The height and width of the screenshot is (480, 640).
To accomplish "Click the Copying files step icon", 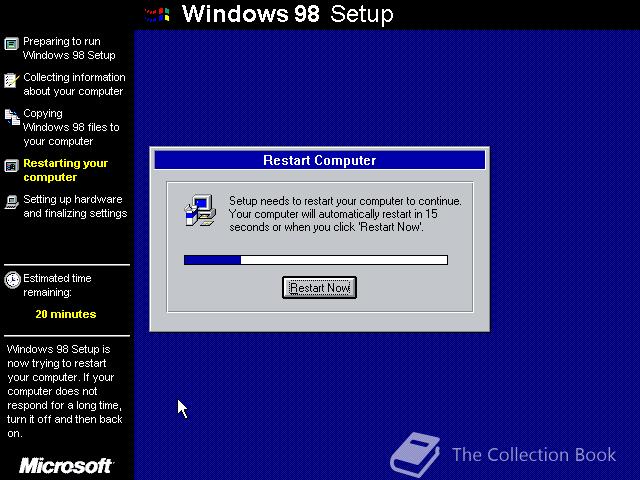I will 12,117.
